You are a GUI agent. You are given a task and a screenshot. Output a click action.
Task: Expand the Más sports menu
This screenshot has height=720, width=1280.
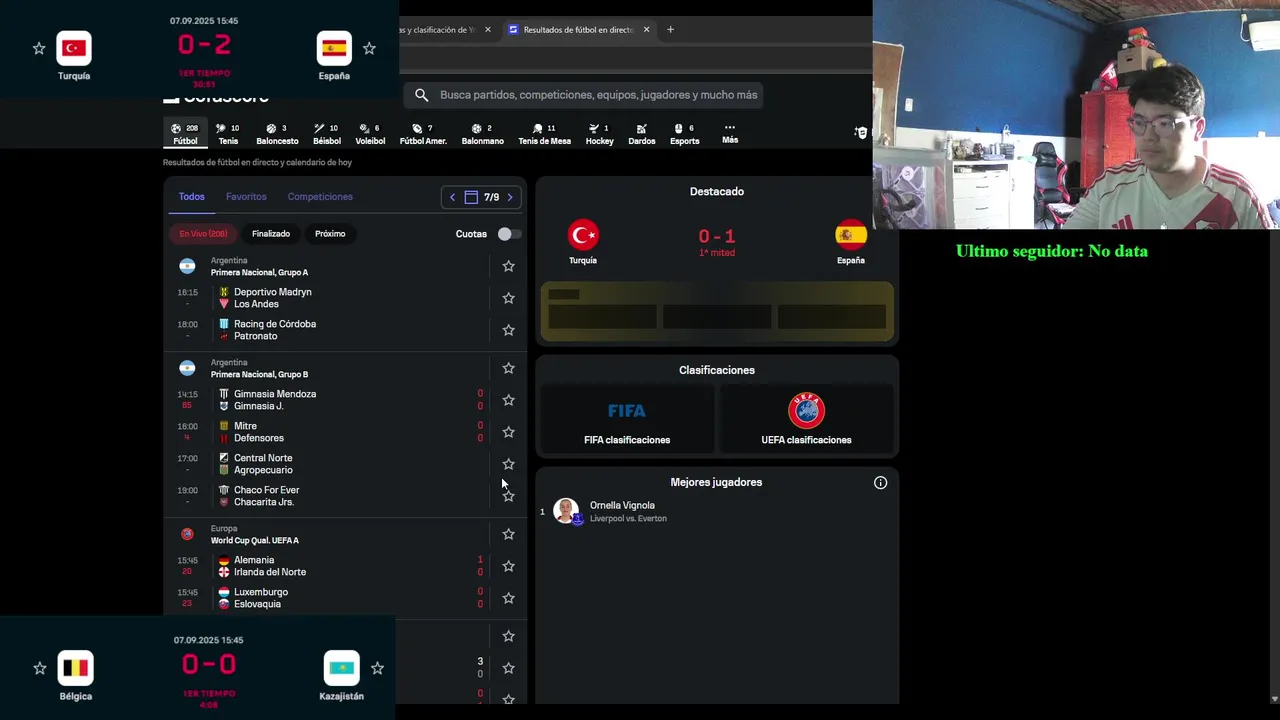coord(730,133)
